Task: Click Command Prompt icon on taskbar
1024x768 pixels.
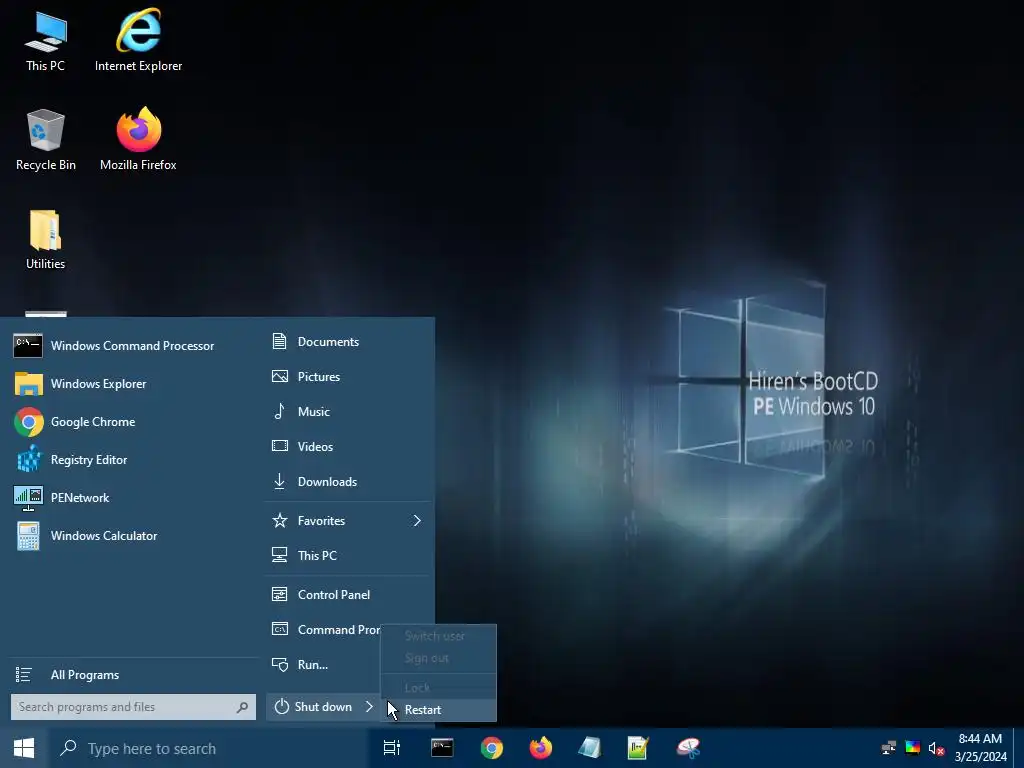Action: 442,748
